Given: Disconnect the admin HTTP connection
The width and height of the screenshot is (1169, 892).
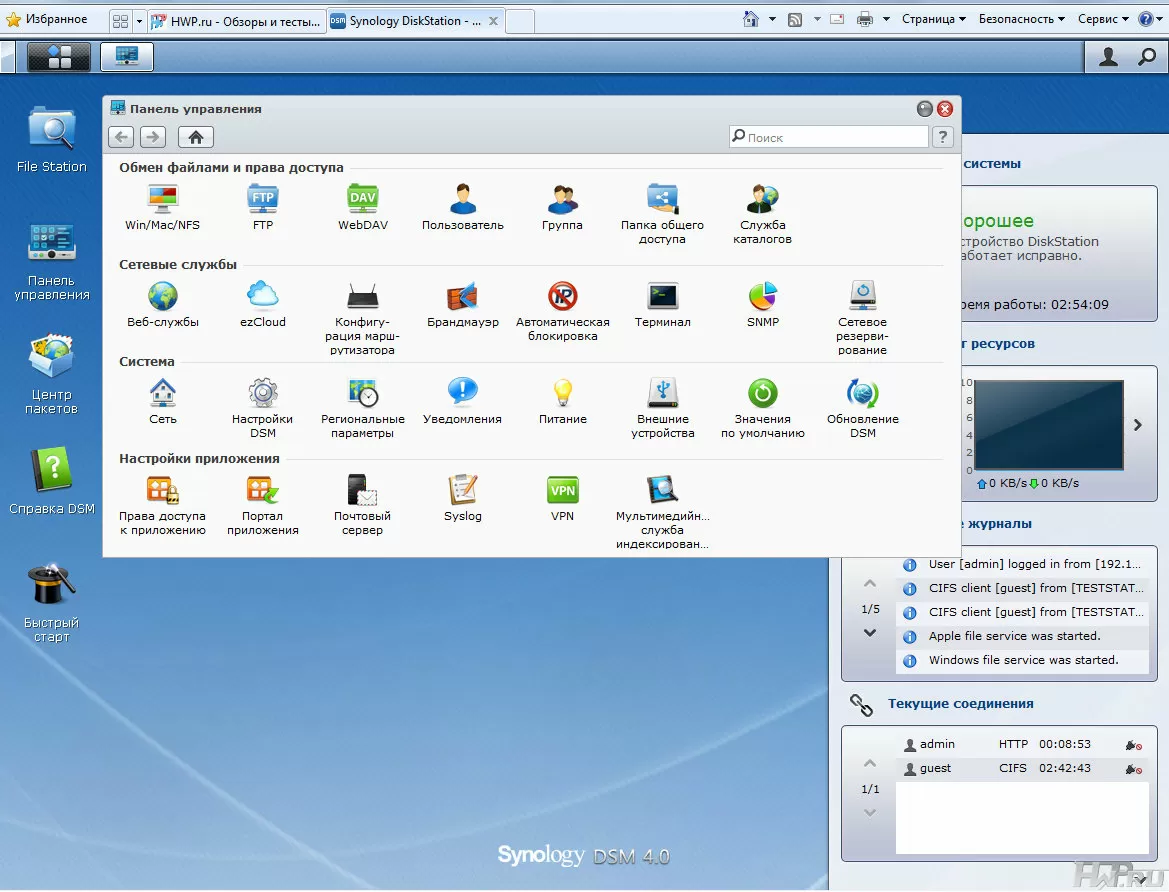Looking at the screenshot, I should (1133, 745).
